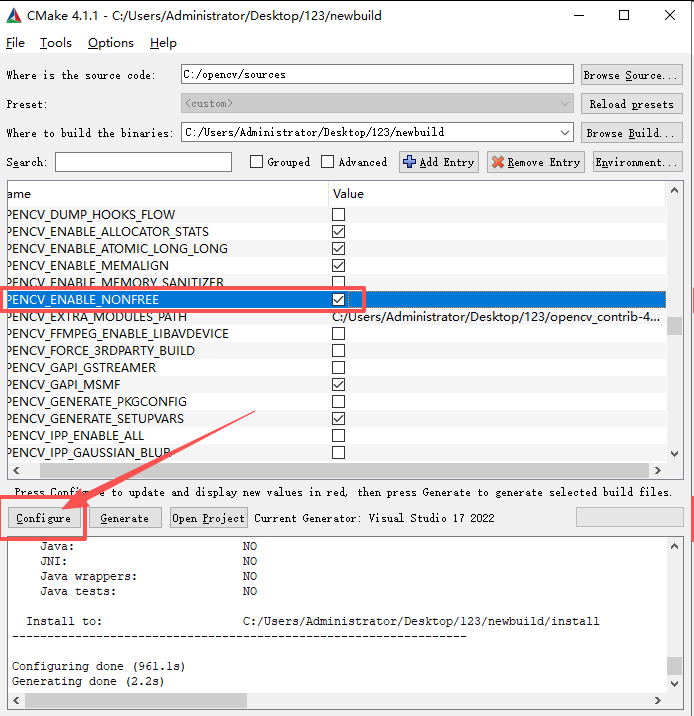694x716 pixels.
Task: Maximize the CMake window
Action: [624, 16]
